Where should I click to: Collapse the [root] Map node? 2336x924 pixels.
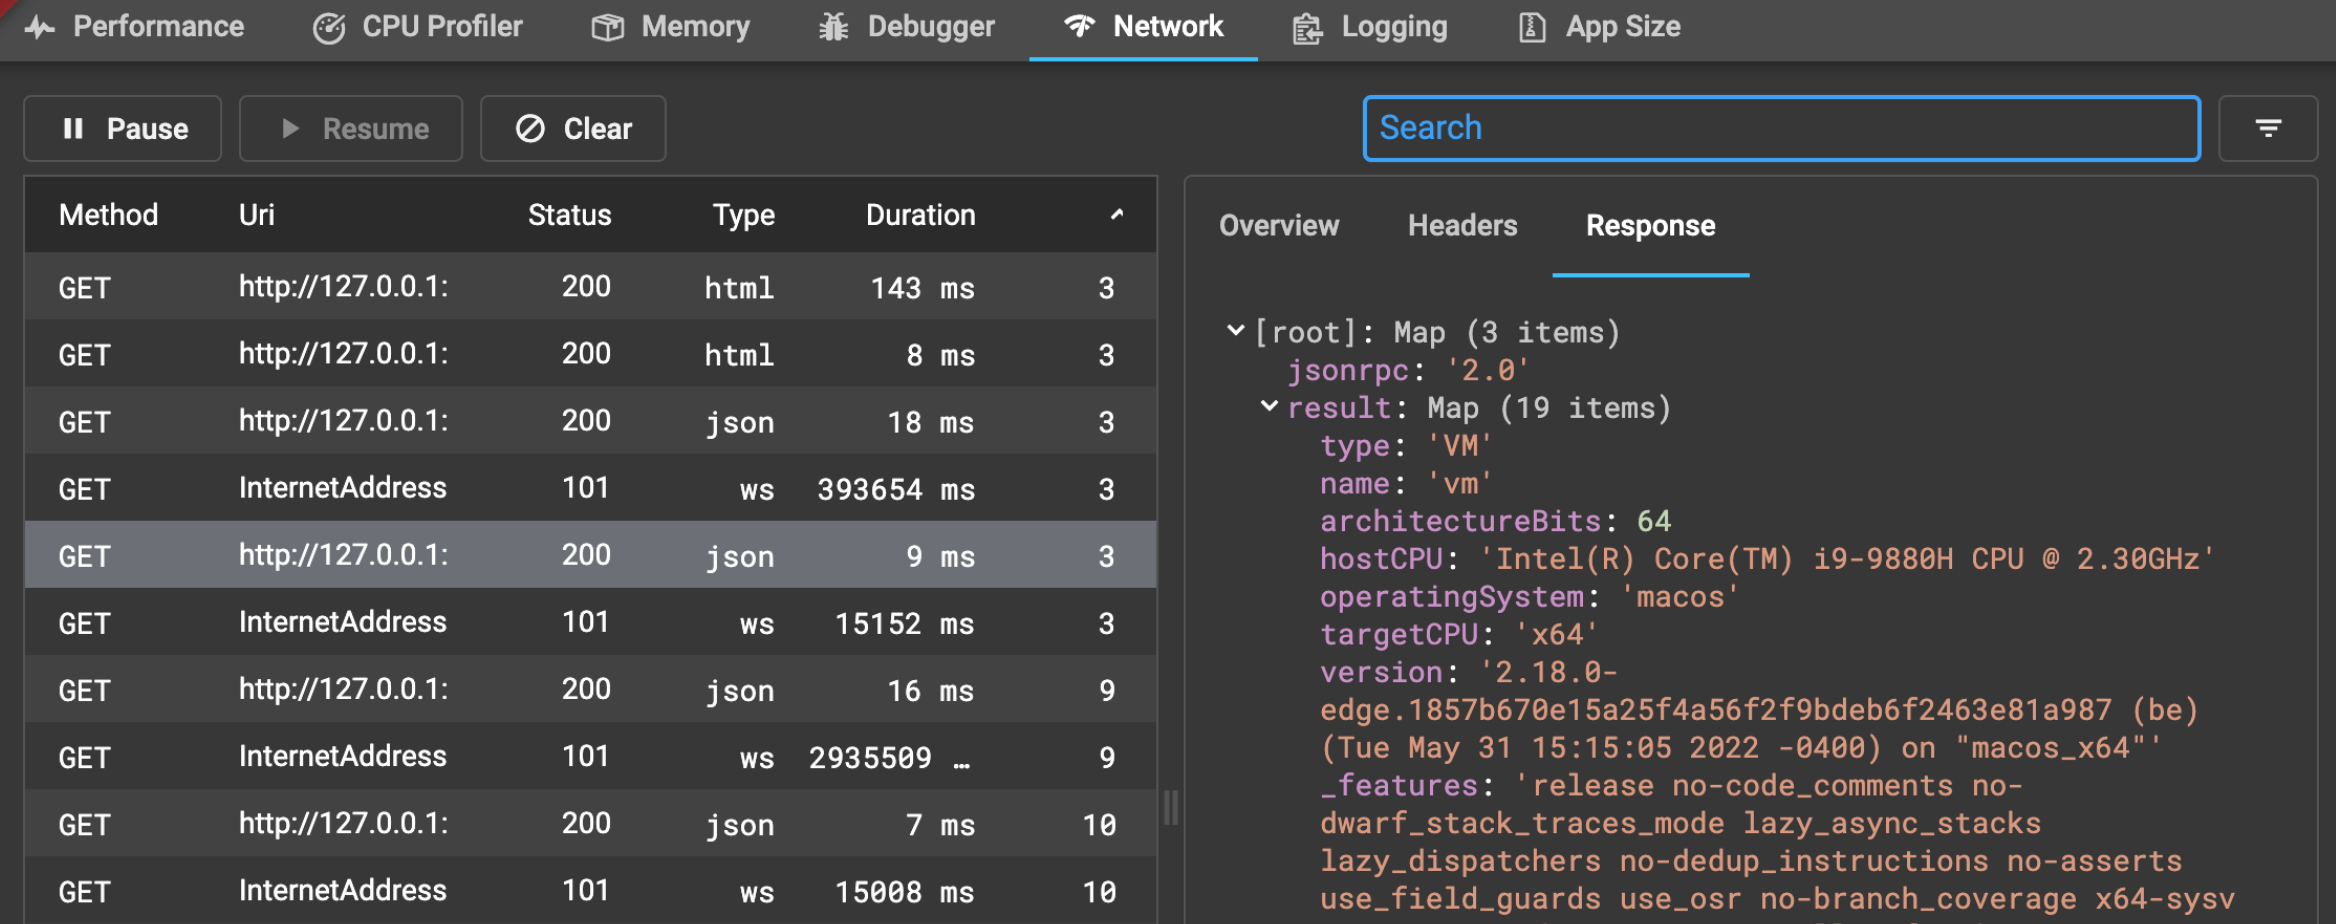[1236, 330]
